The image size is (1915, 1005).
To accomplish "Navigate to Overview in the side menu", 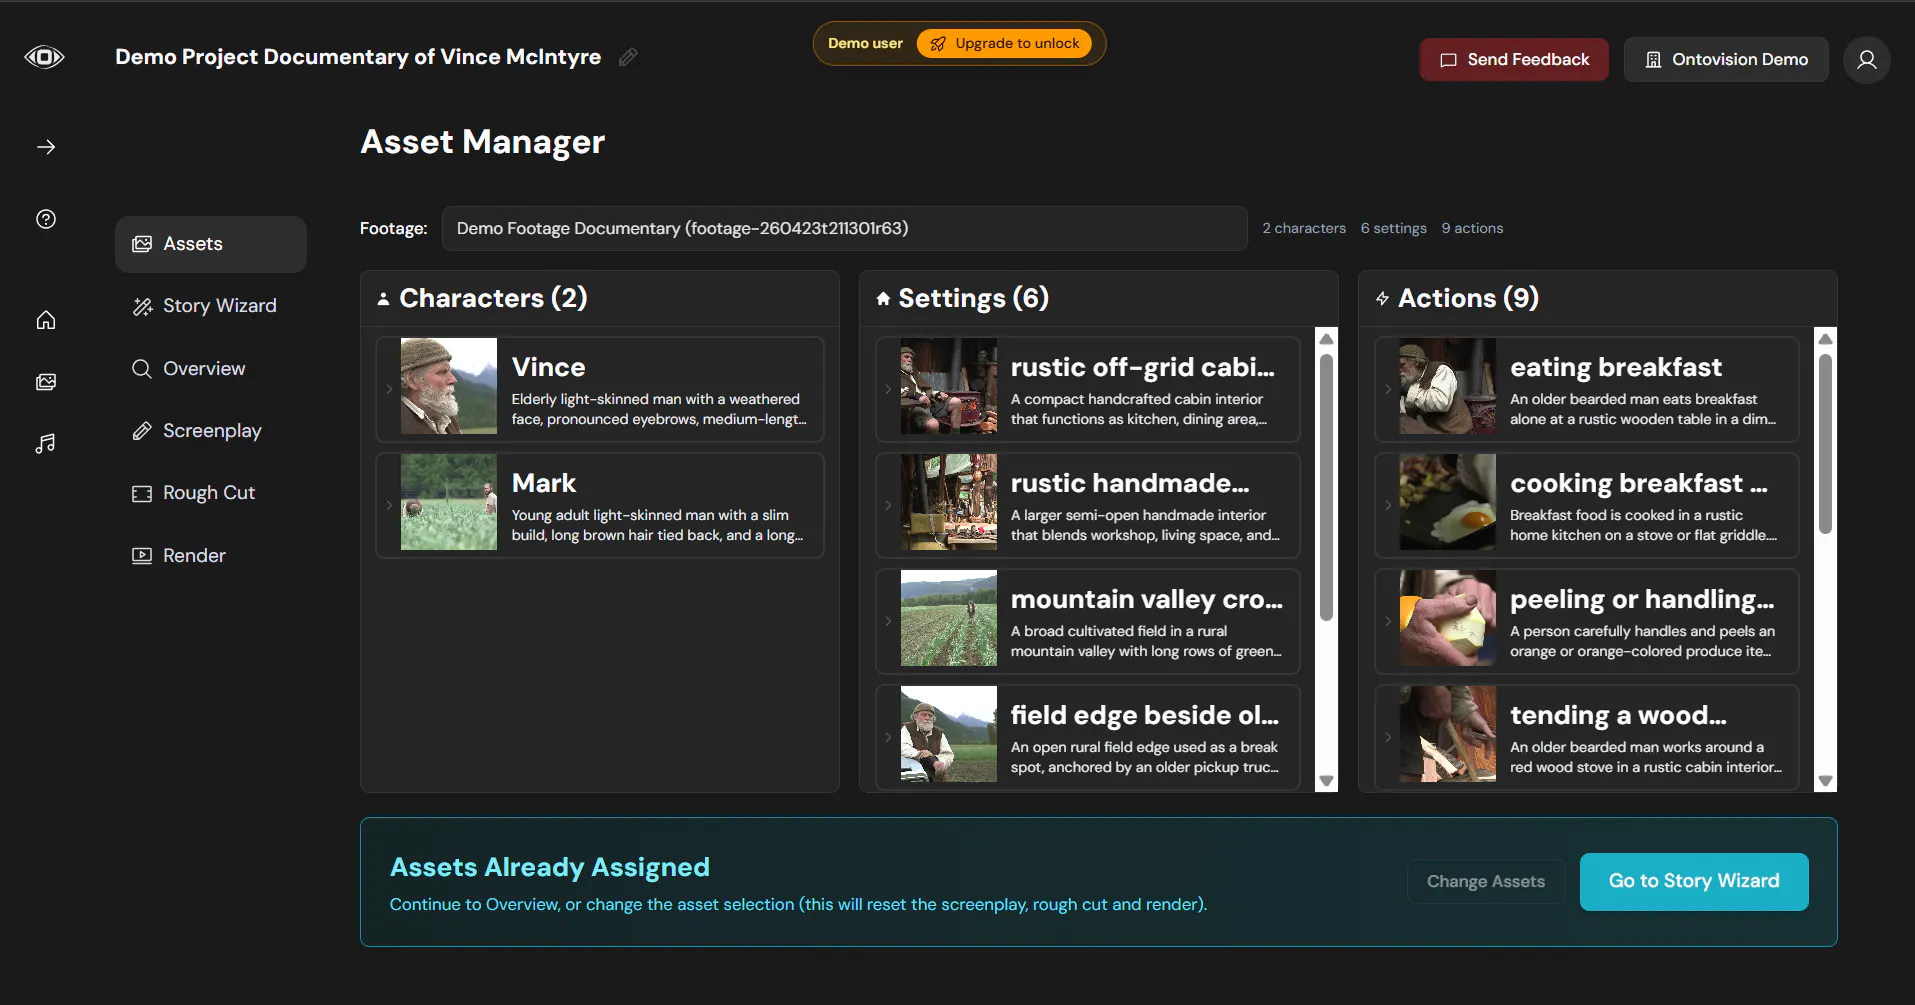I will point(211,369).
